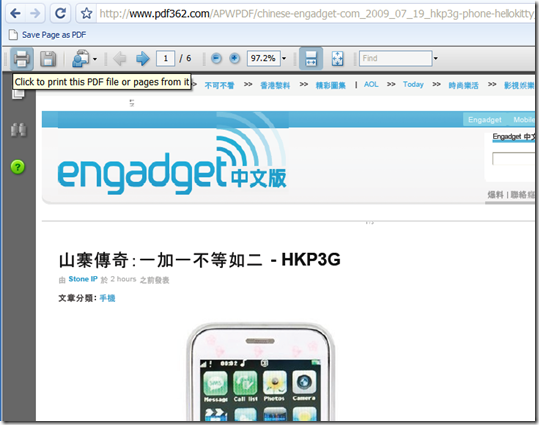Open the zoom level dropdown arrow
Viewport: 539px width, 425px height.
pyautogui.click(x=284, y=58)
